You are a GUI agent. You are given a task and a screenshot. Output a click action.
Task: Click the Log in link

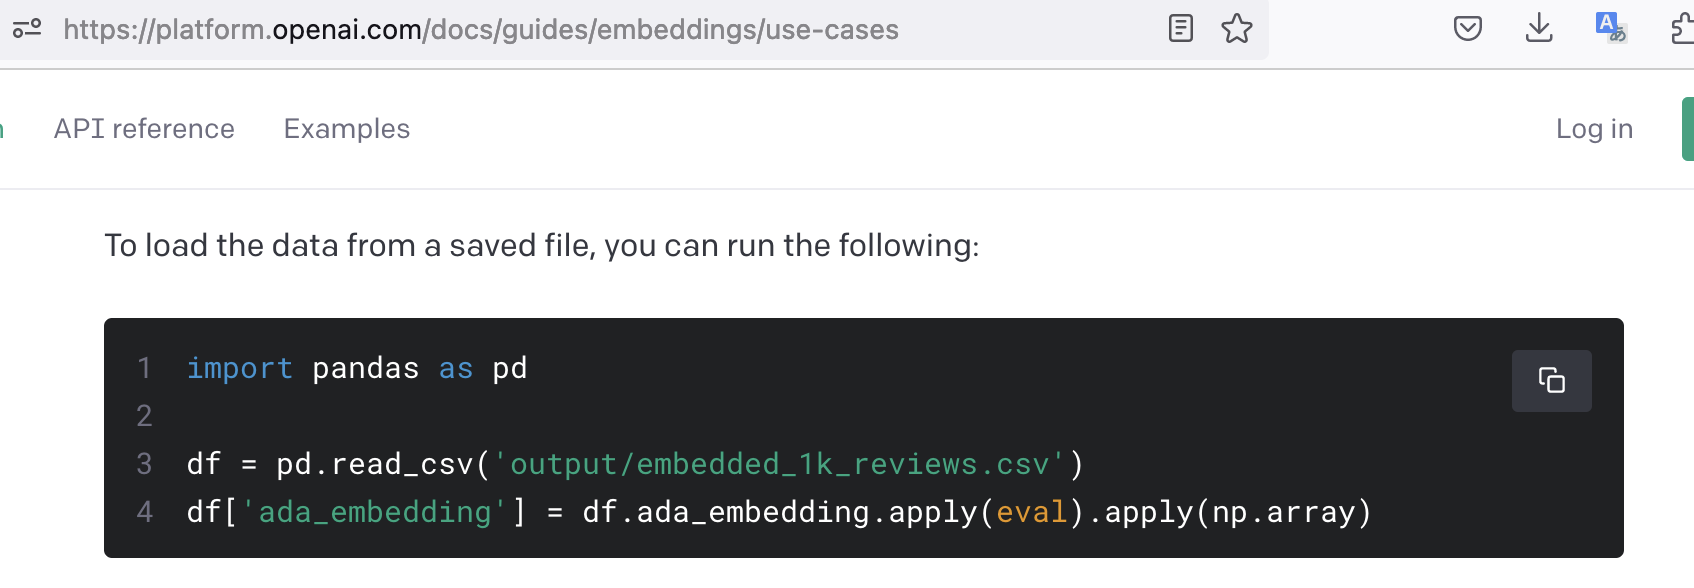[x=1594, y=129]
